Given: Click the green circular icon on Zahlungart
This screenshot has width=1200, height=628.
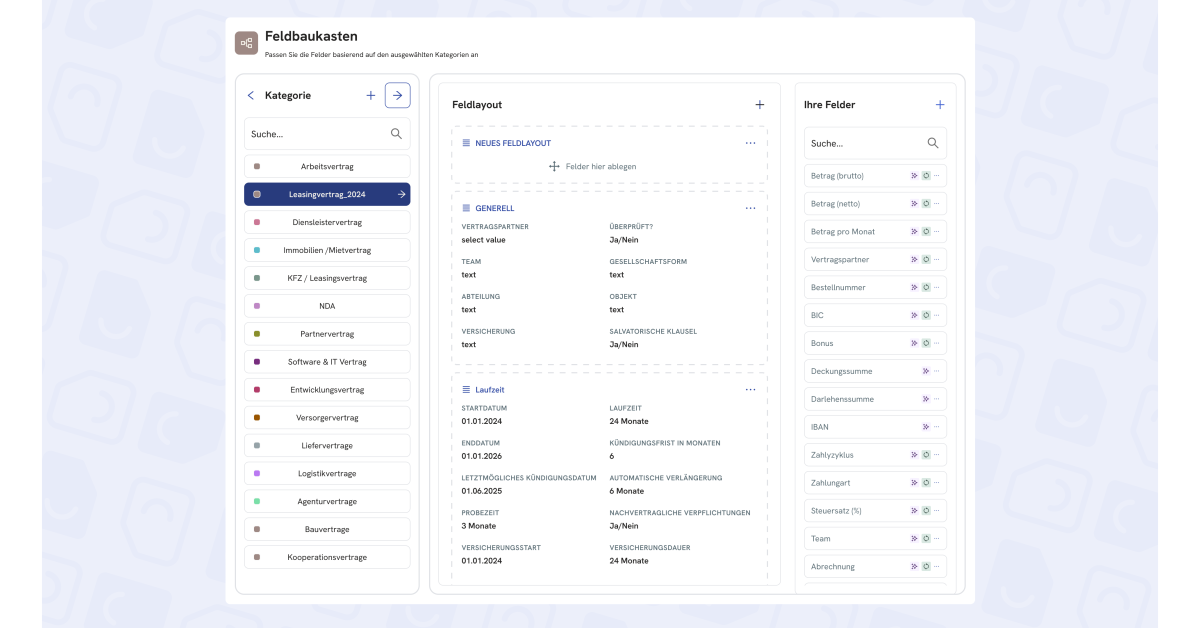Looking at the screenshot, I should (x=926, y=483).
